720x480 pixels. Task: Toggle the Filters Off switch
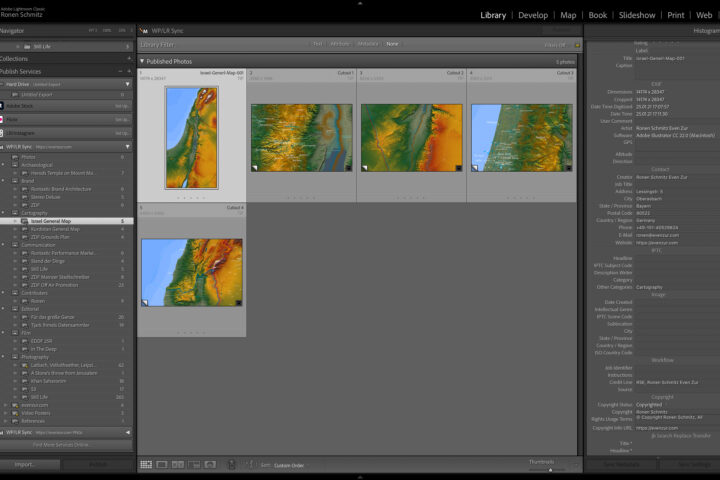555,45
